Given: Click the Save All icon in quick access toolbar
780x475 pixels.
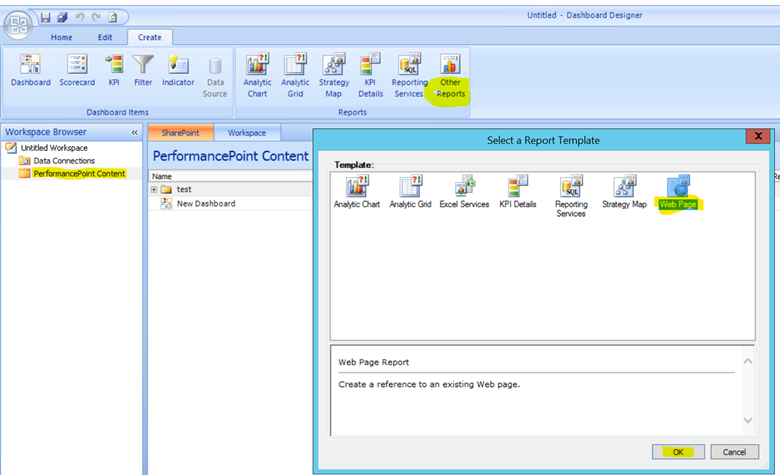Looking at the screenshot, I should click(62, 17).
